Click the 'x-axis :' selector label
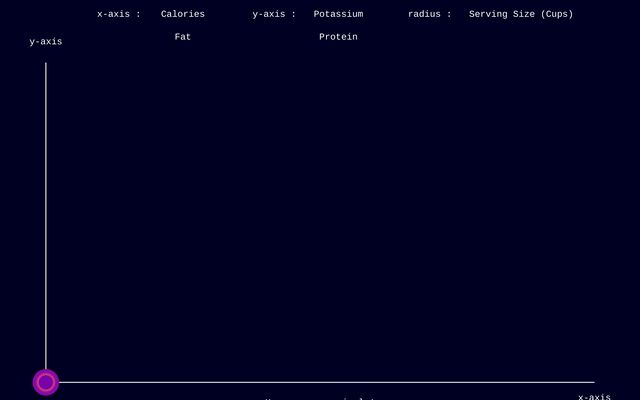 119,14
